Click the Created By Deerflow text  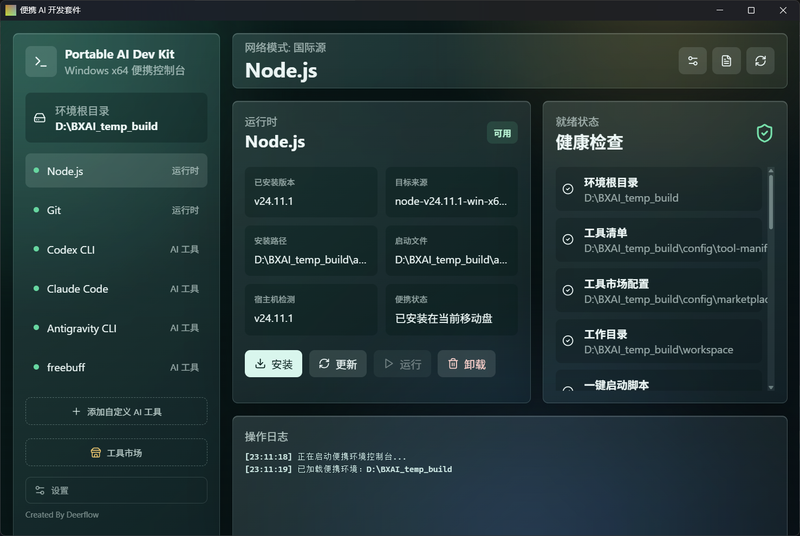click(62, 515)
